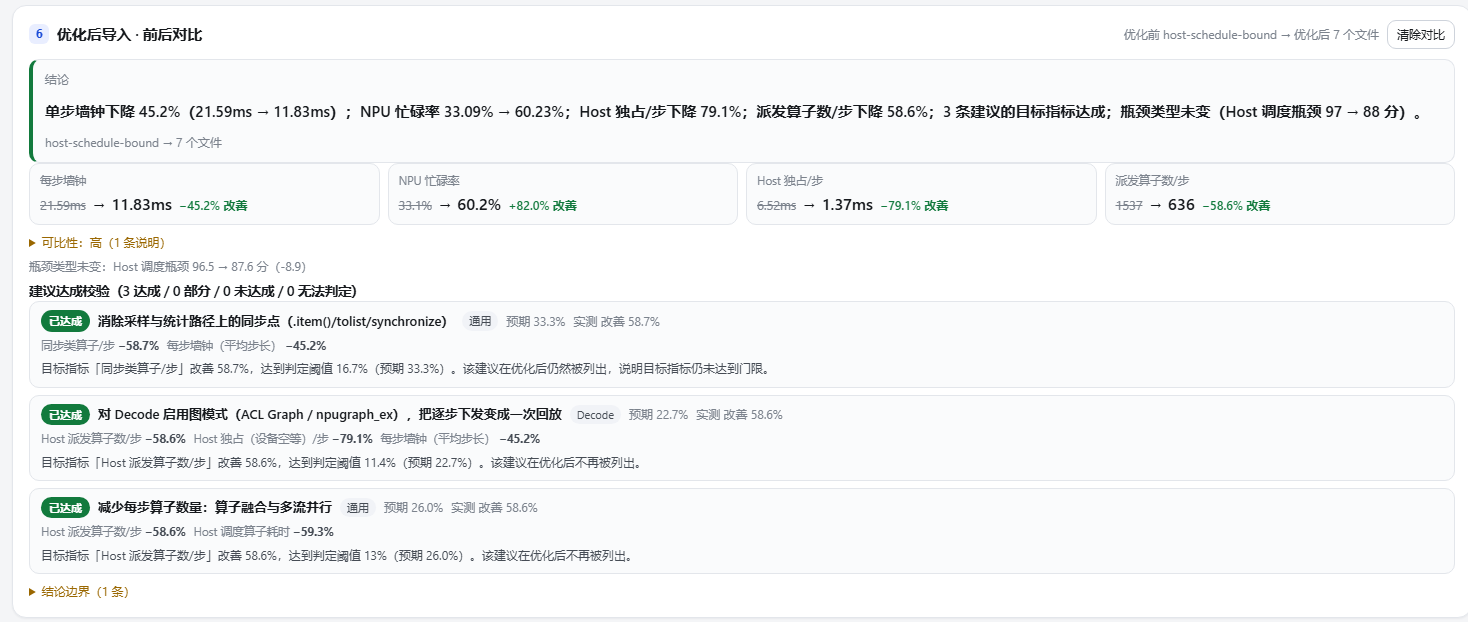Click Host 调度算子耗时 −59.3% metric
Screen dimensions: 1468x622
264,531
